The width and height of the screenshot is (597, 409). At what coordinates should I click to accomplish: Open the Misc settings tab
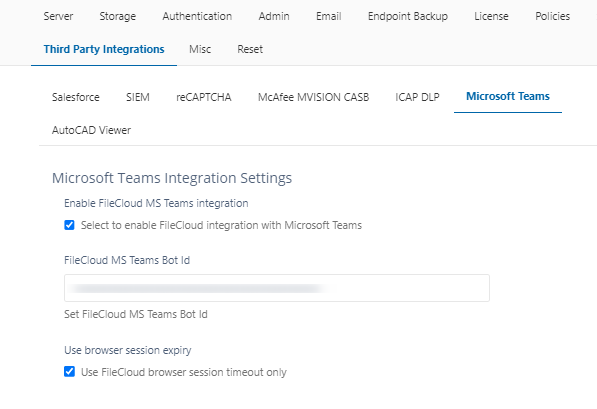pyautogui.click(x=200, y=49)
